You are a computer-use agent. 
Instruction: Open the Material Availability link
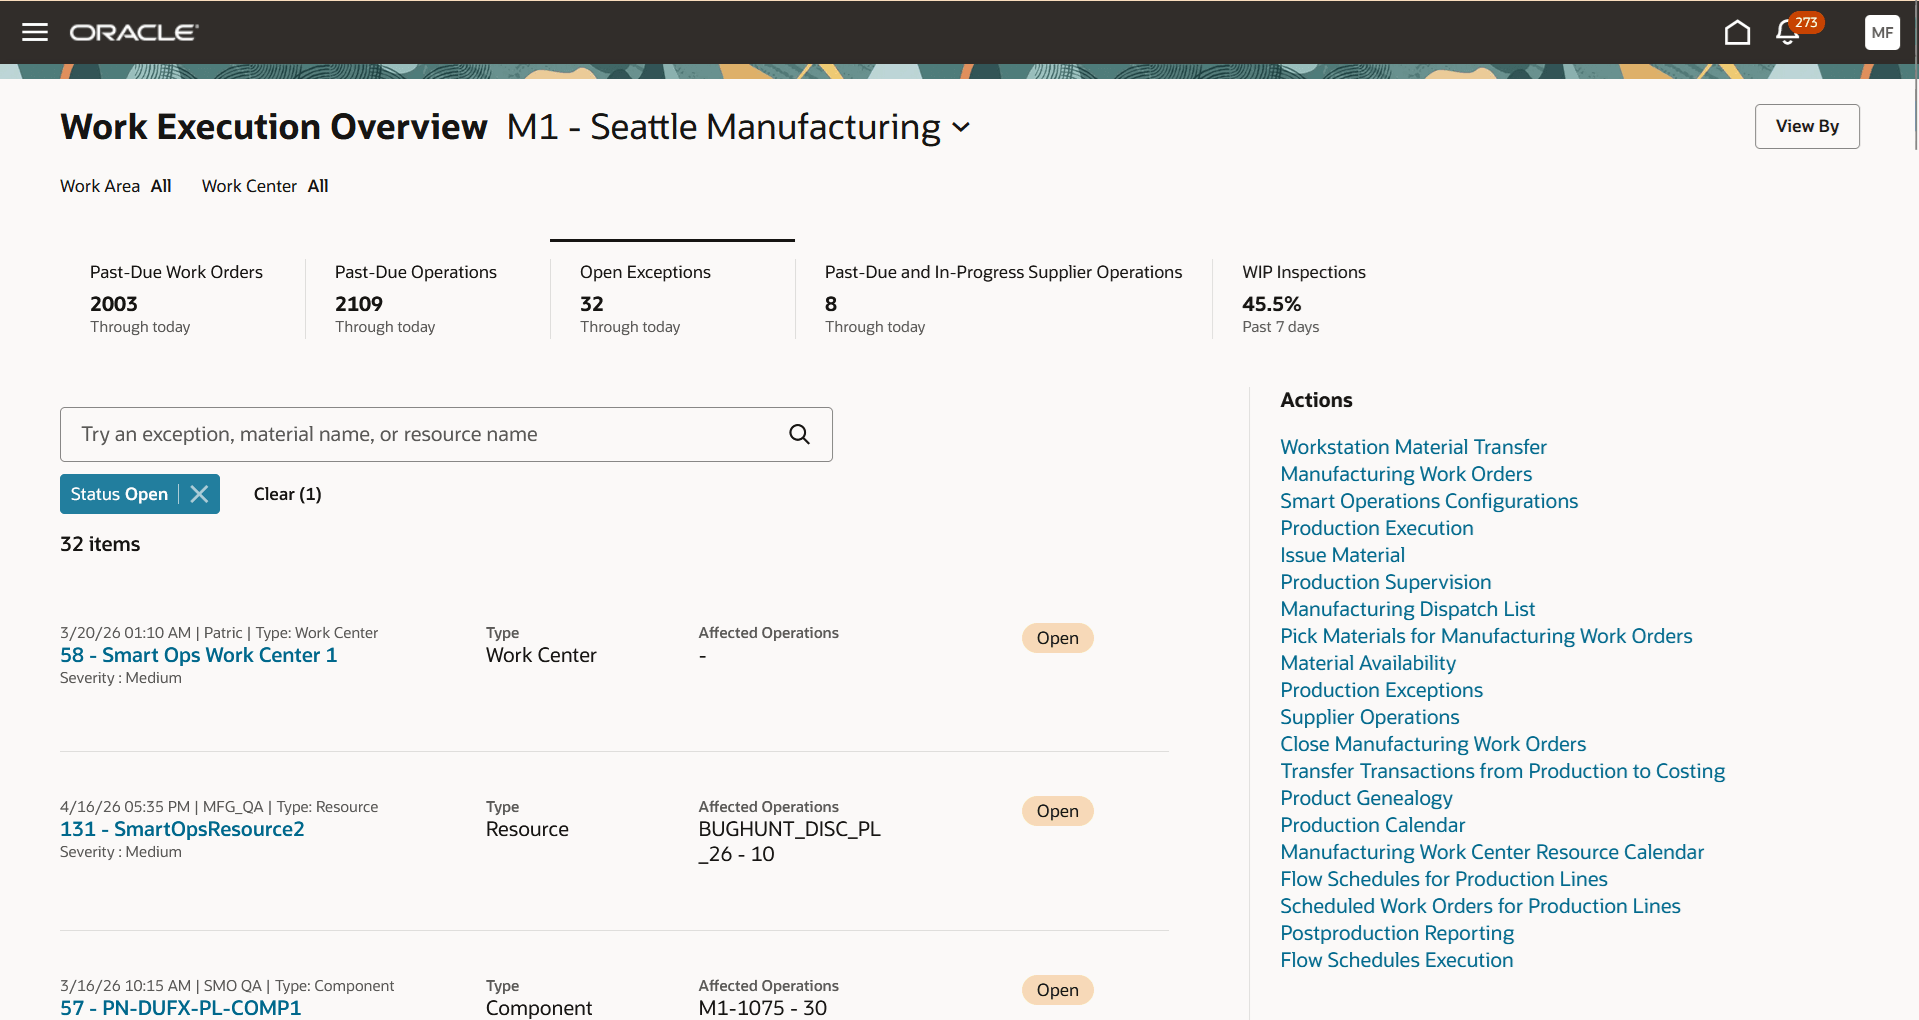click(1368, 663)
